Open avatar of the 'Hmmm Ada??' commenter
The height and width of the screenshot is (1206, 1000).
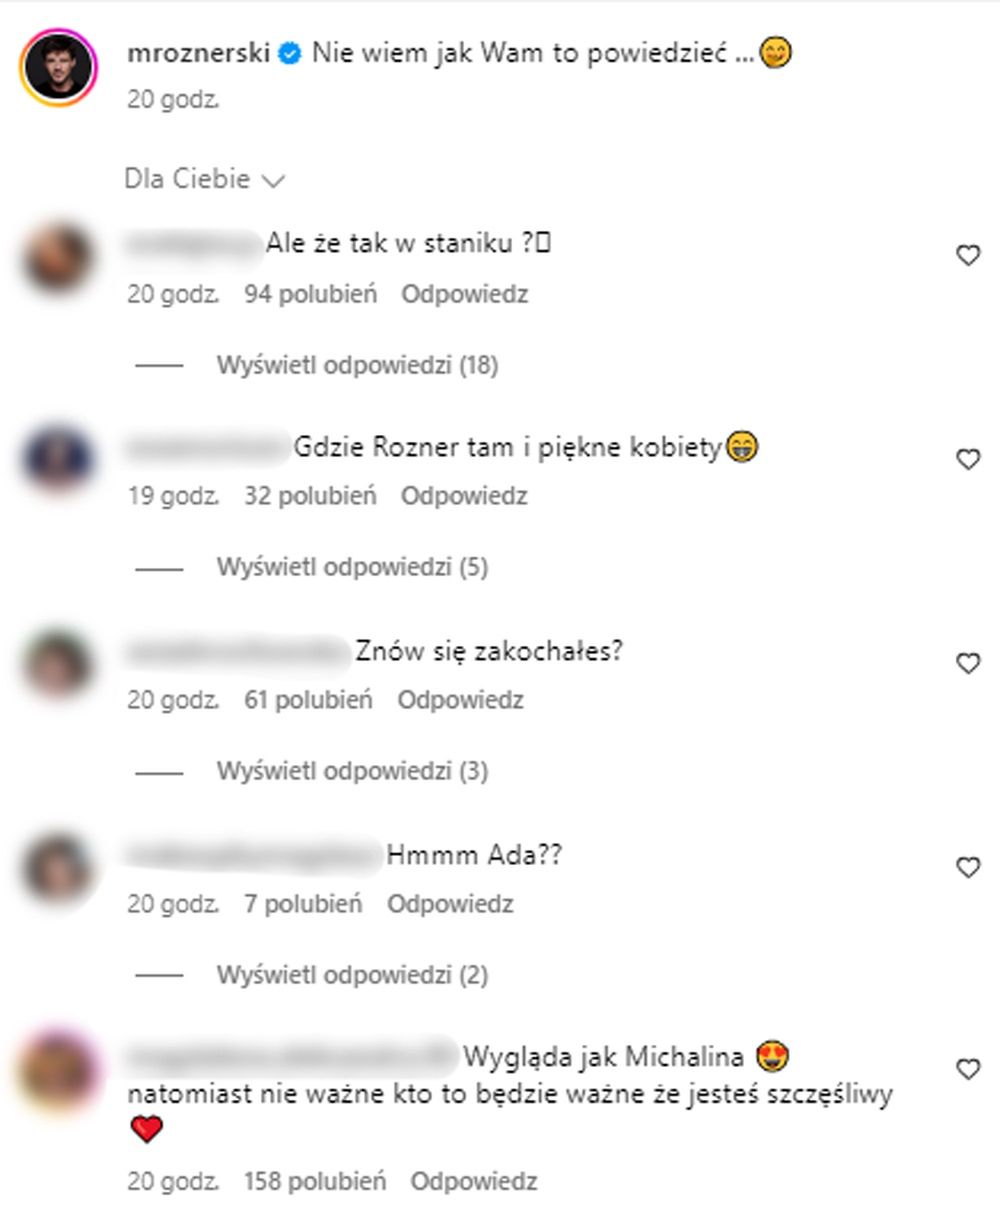pos(57,868)
